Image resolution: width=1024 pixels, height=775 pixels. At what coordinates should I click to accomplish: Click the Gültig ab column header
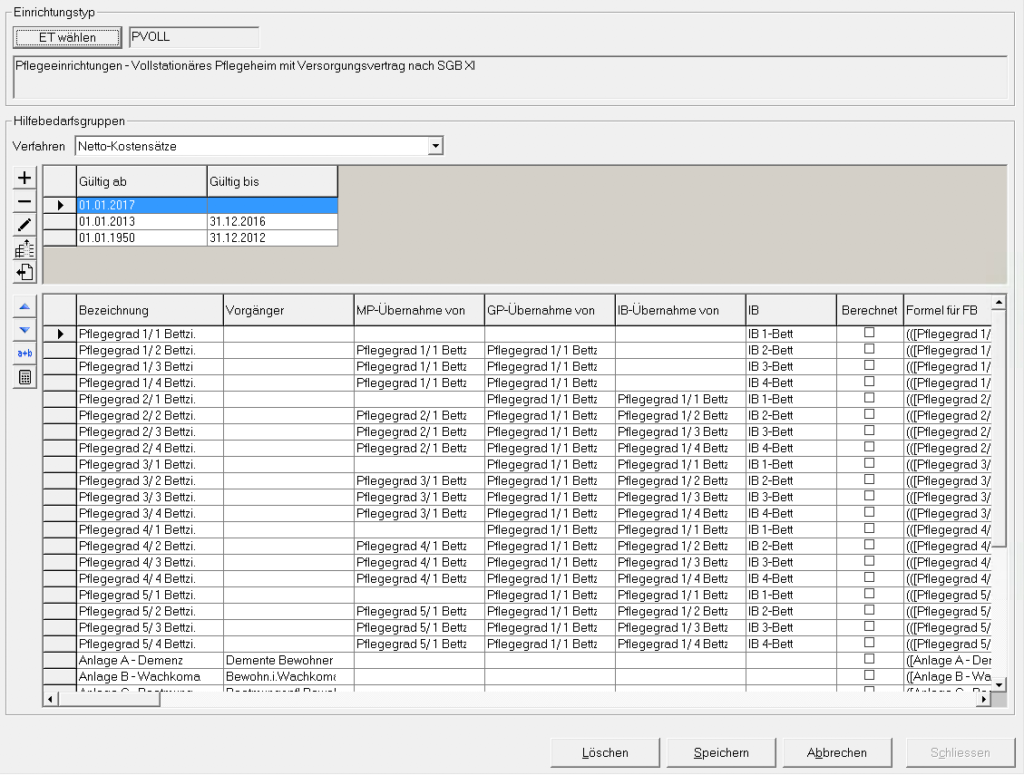tap(141, 182)
